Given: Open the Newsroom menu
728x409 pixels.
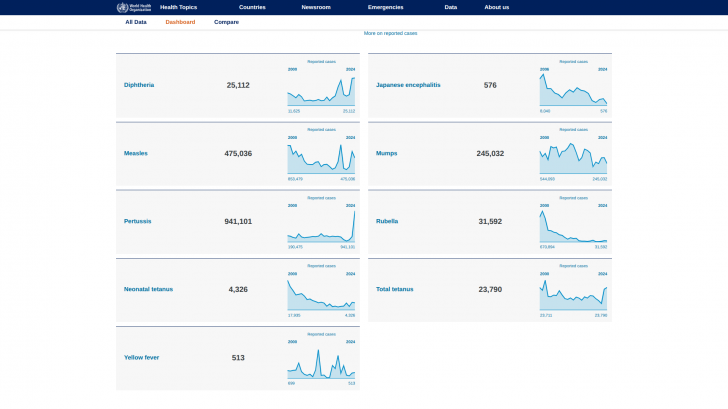Looking at the screenshot, I should click(x=316, y=7).
